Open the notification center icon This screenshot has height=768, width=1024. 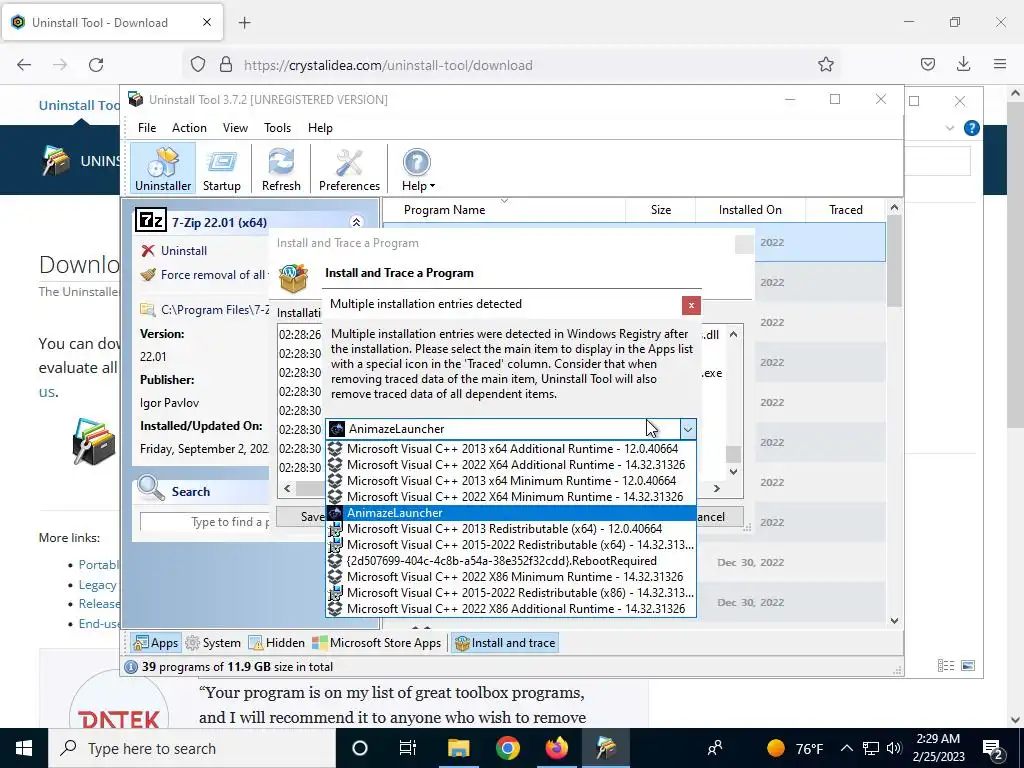[992, 748]
